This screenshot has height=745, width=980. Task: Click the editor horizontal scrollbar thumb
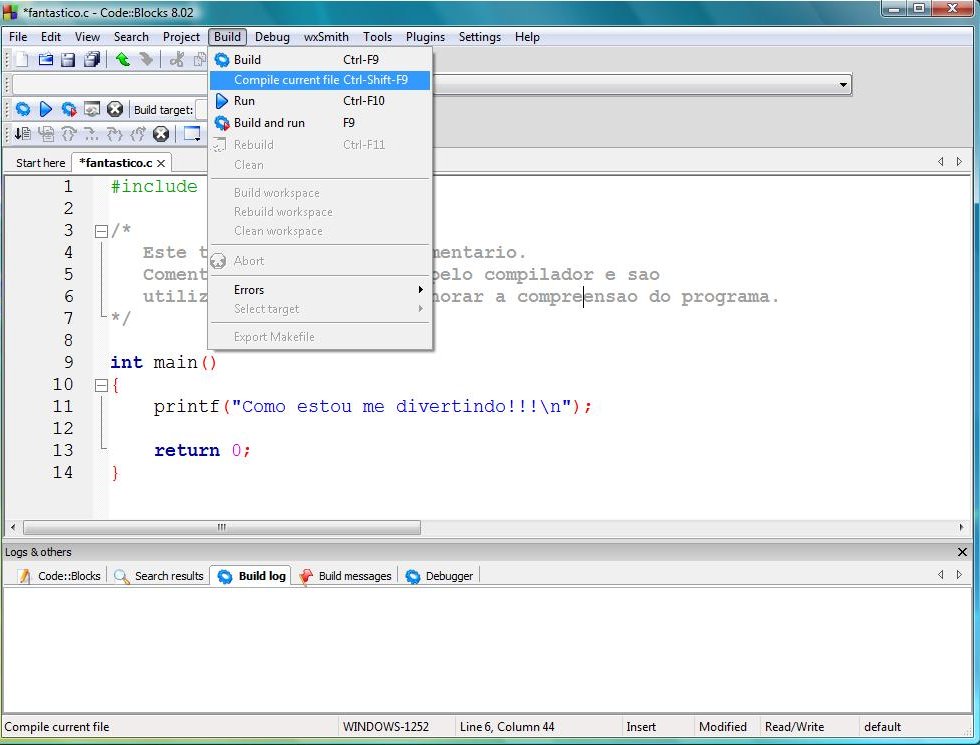222,528
